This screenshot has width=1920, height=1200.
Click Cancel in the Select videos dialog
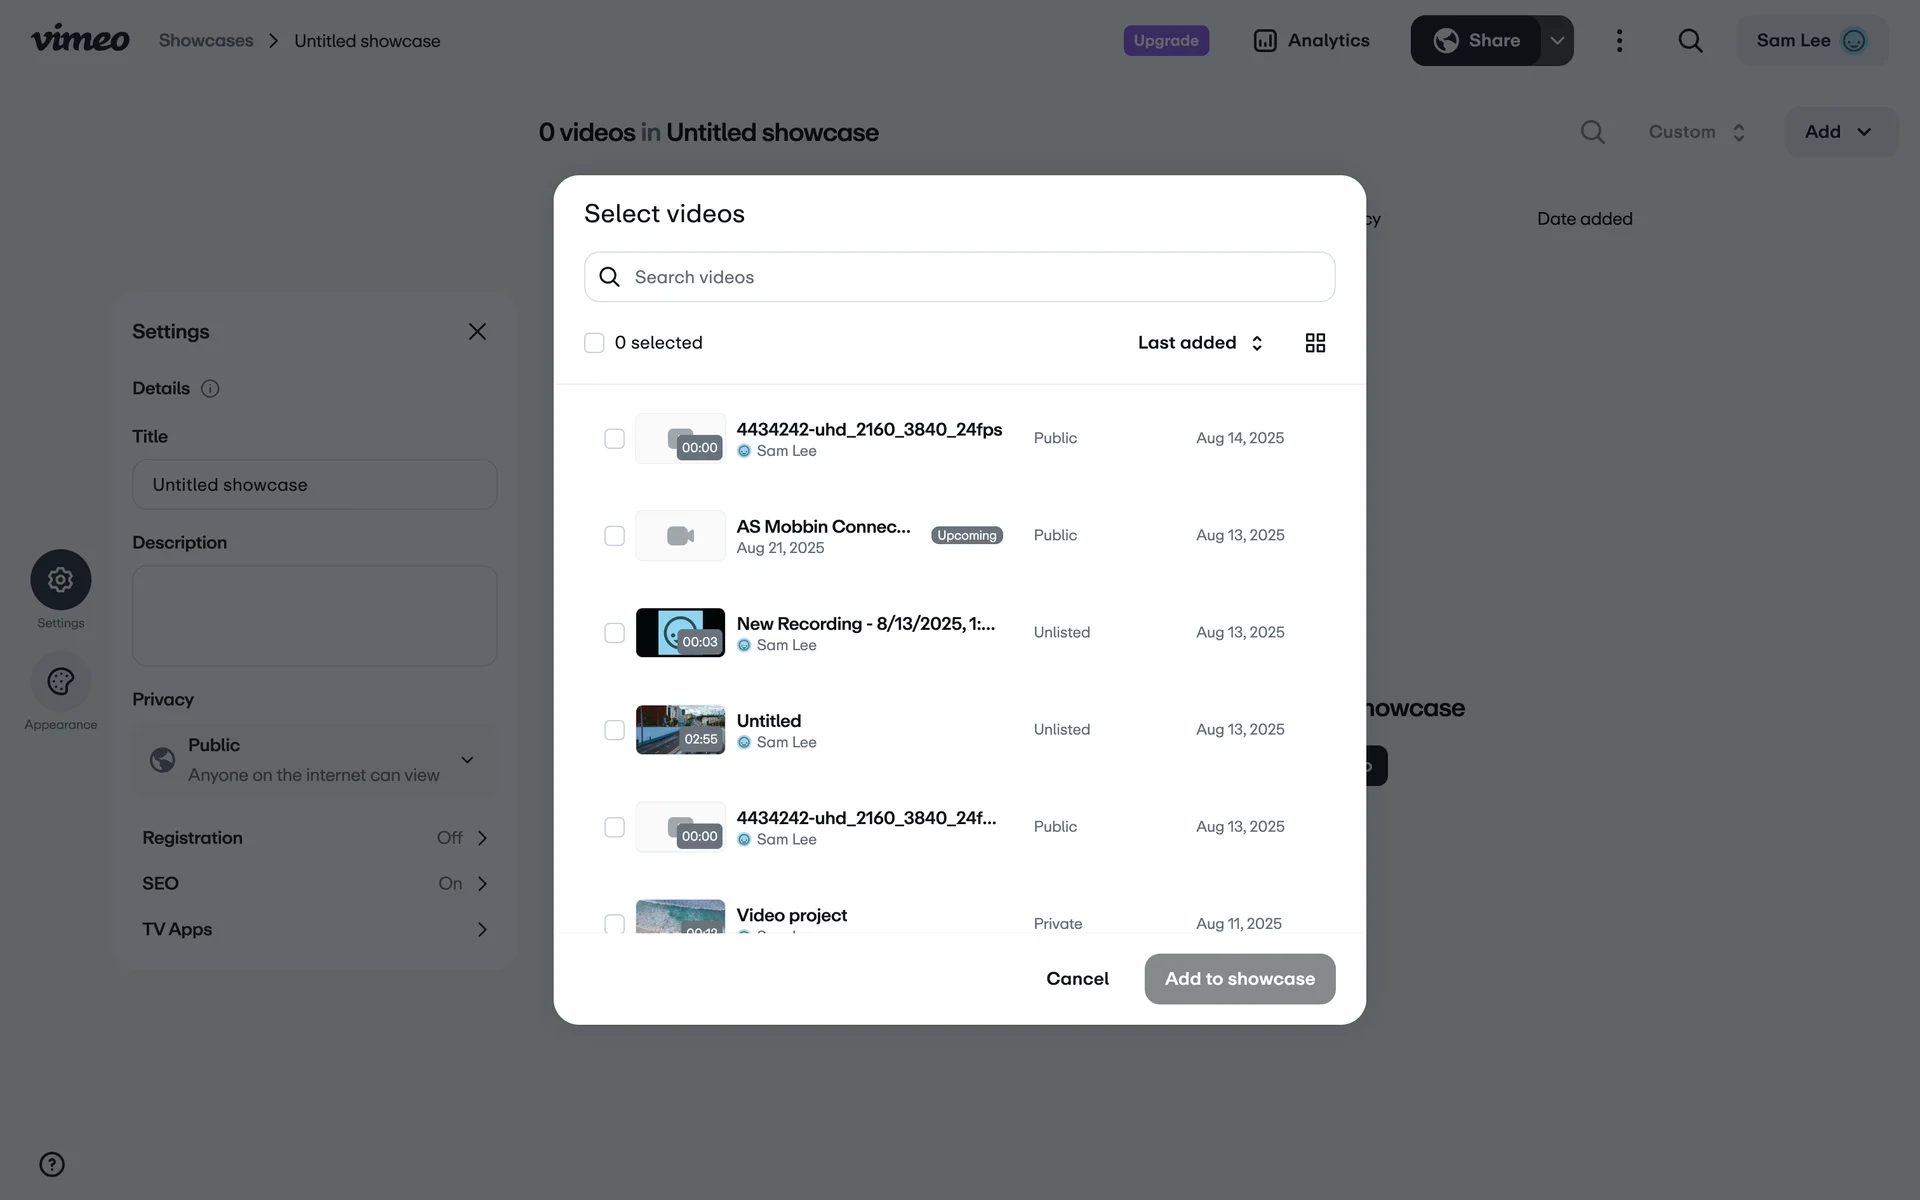pos(1077,979)
